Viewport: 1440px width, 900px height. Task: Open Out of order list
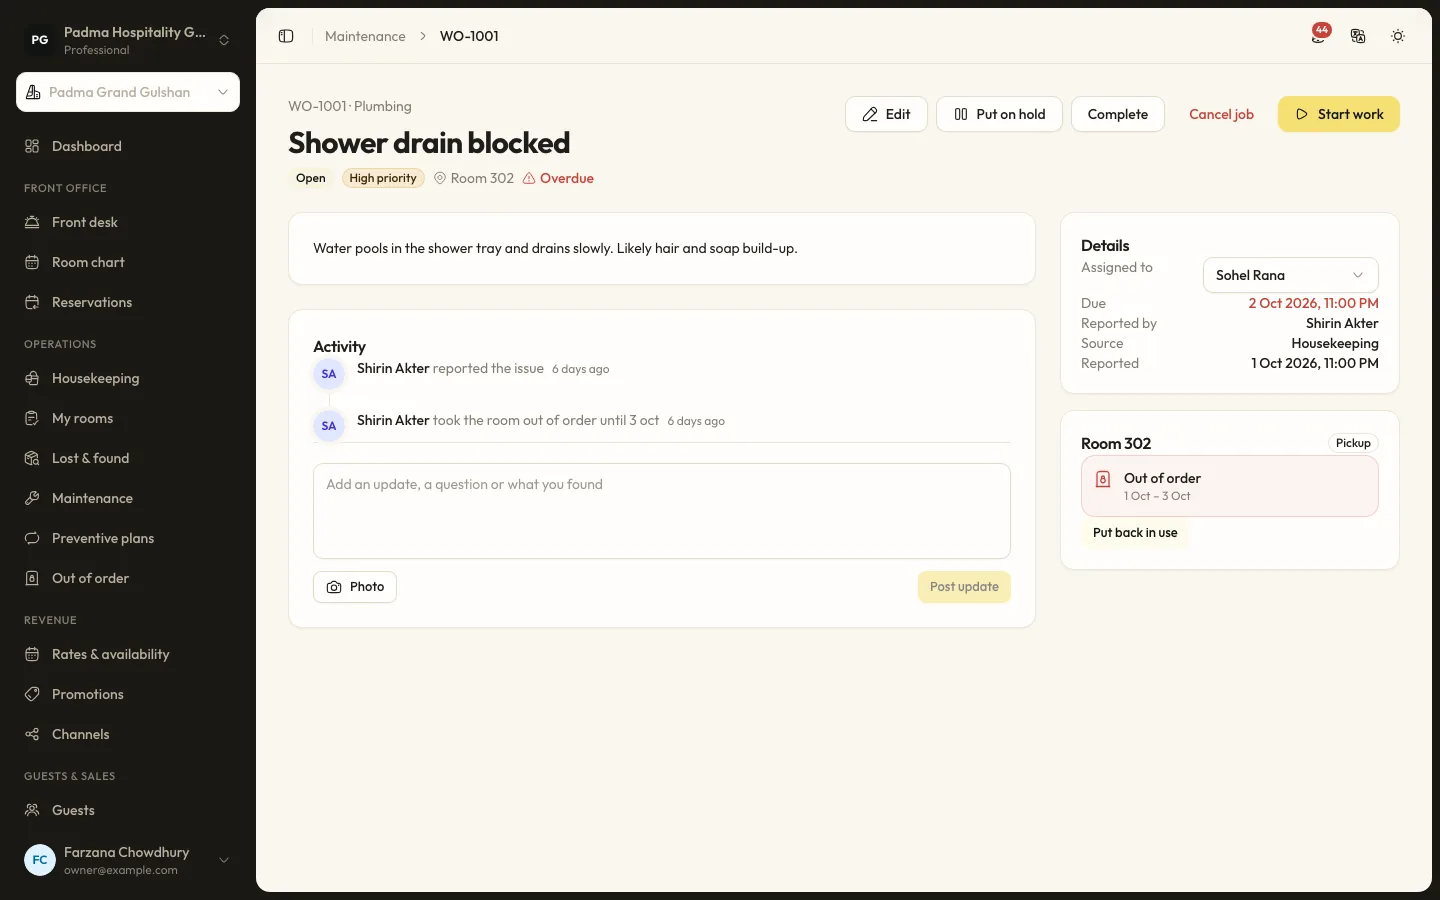point(128,578)
